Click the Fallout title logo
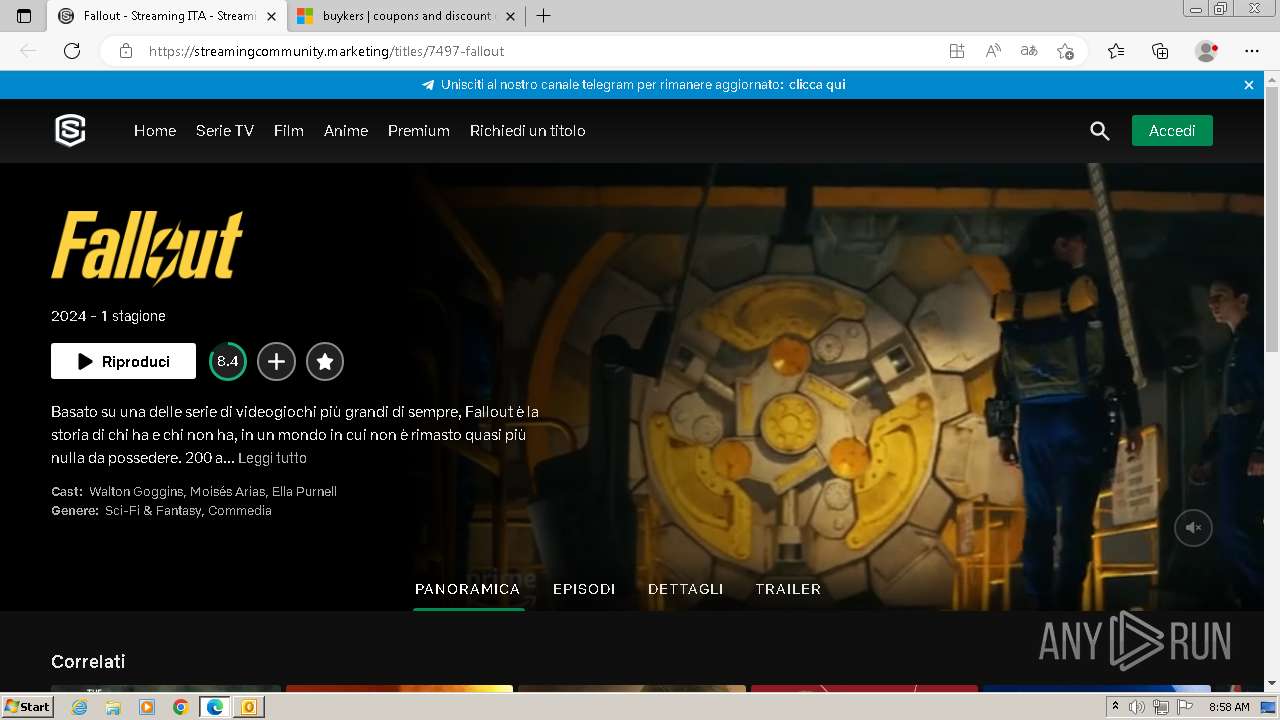The image size is (1280, 720). (147, 247)
